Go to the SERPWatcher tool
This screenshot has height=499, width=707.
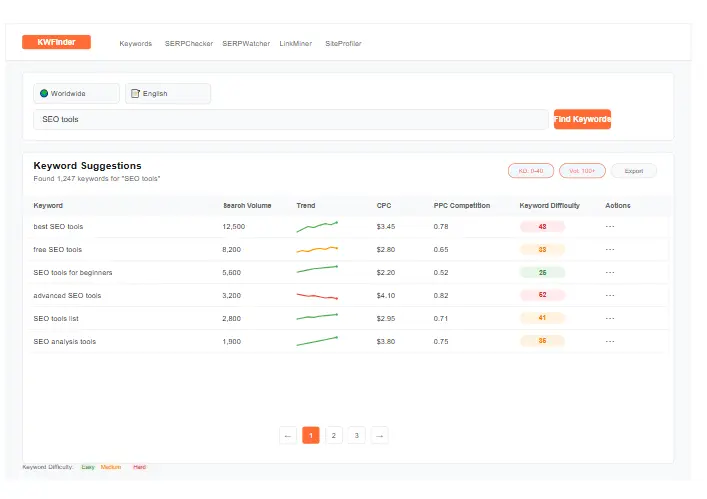point(246,44)
